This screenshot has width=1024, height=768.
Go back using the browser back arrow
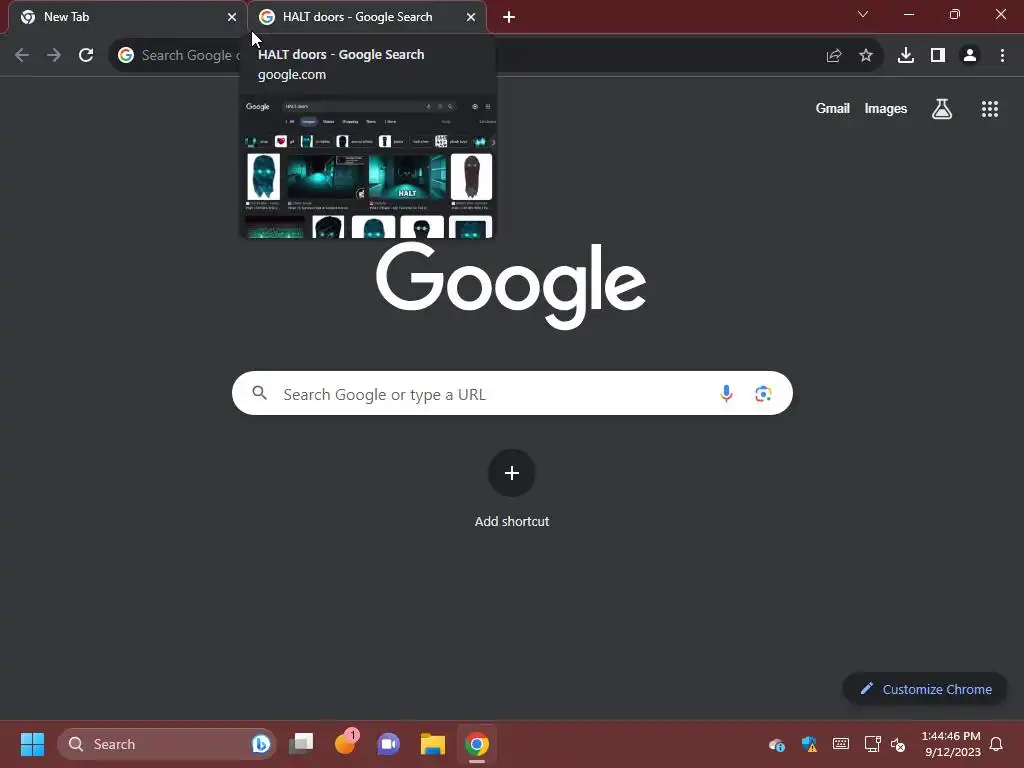pyautogui.click(x=22, y=56)
